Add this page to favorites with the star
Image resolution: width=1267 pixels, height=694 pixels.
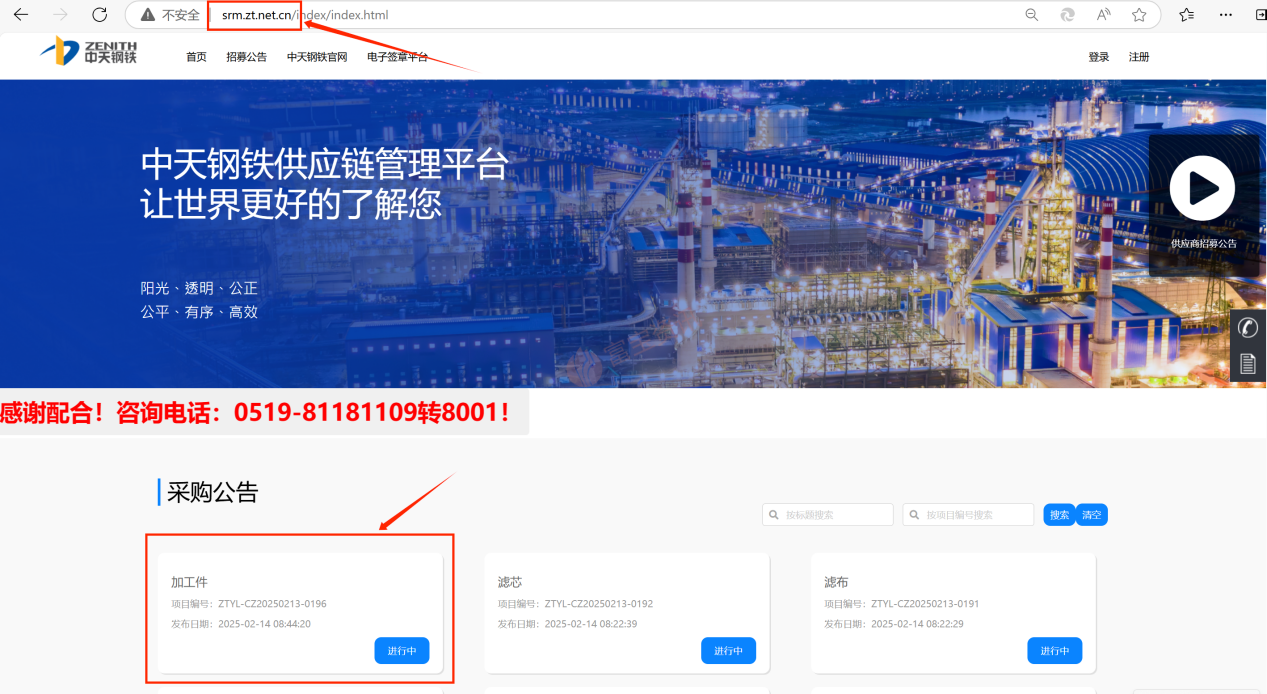[1139, 15]
